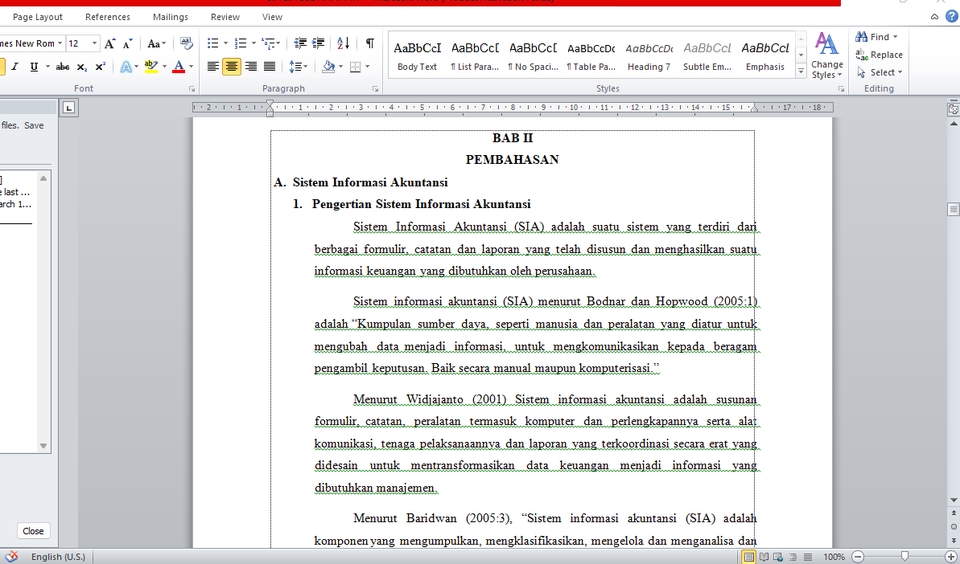The width and height of the screenshot is (960, 564).
Task: Select Web Layout view
Action: (x=778, y=557)
